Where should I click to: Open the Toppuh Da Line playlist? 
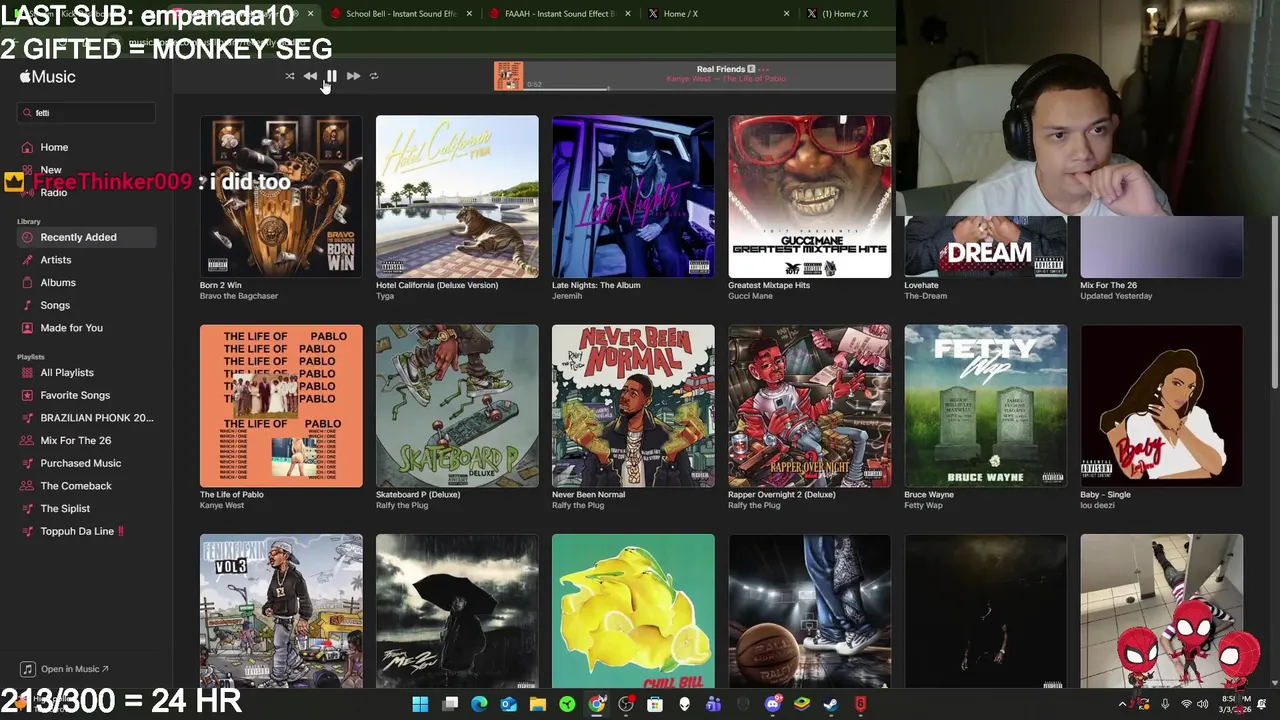[x=82, y=531]
